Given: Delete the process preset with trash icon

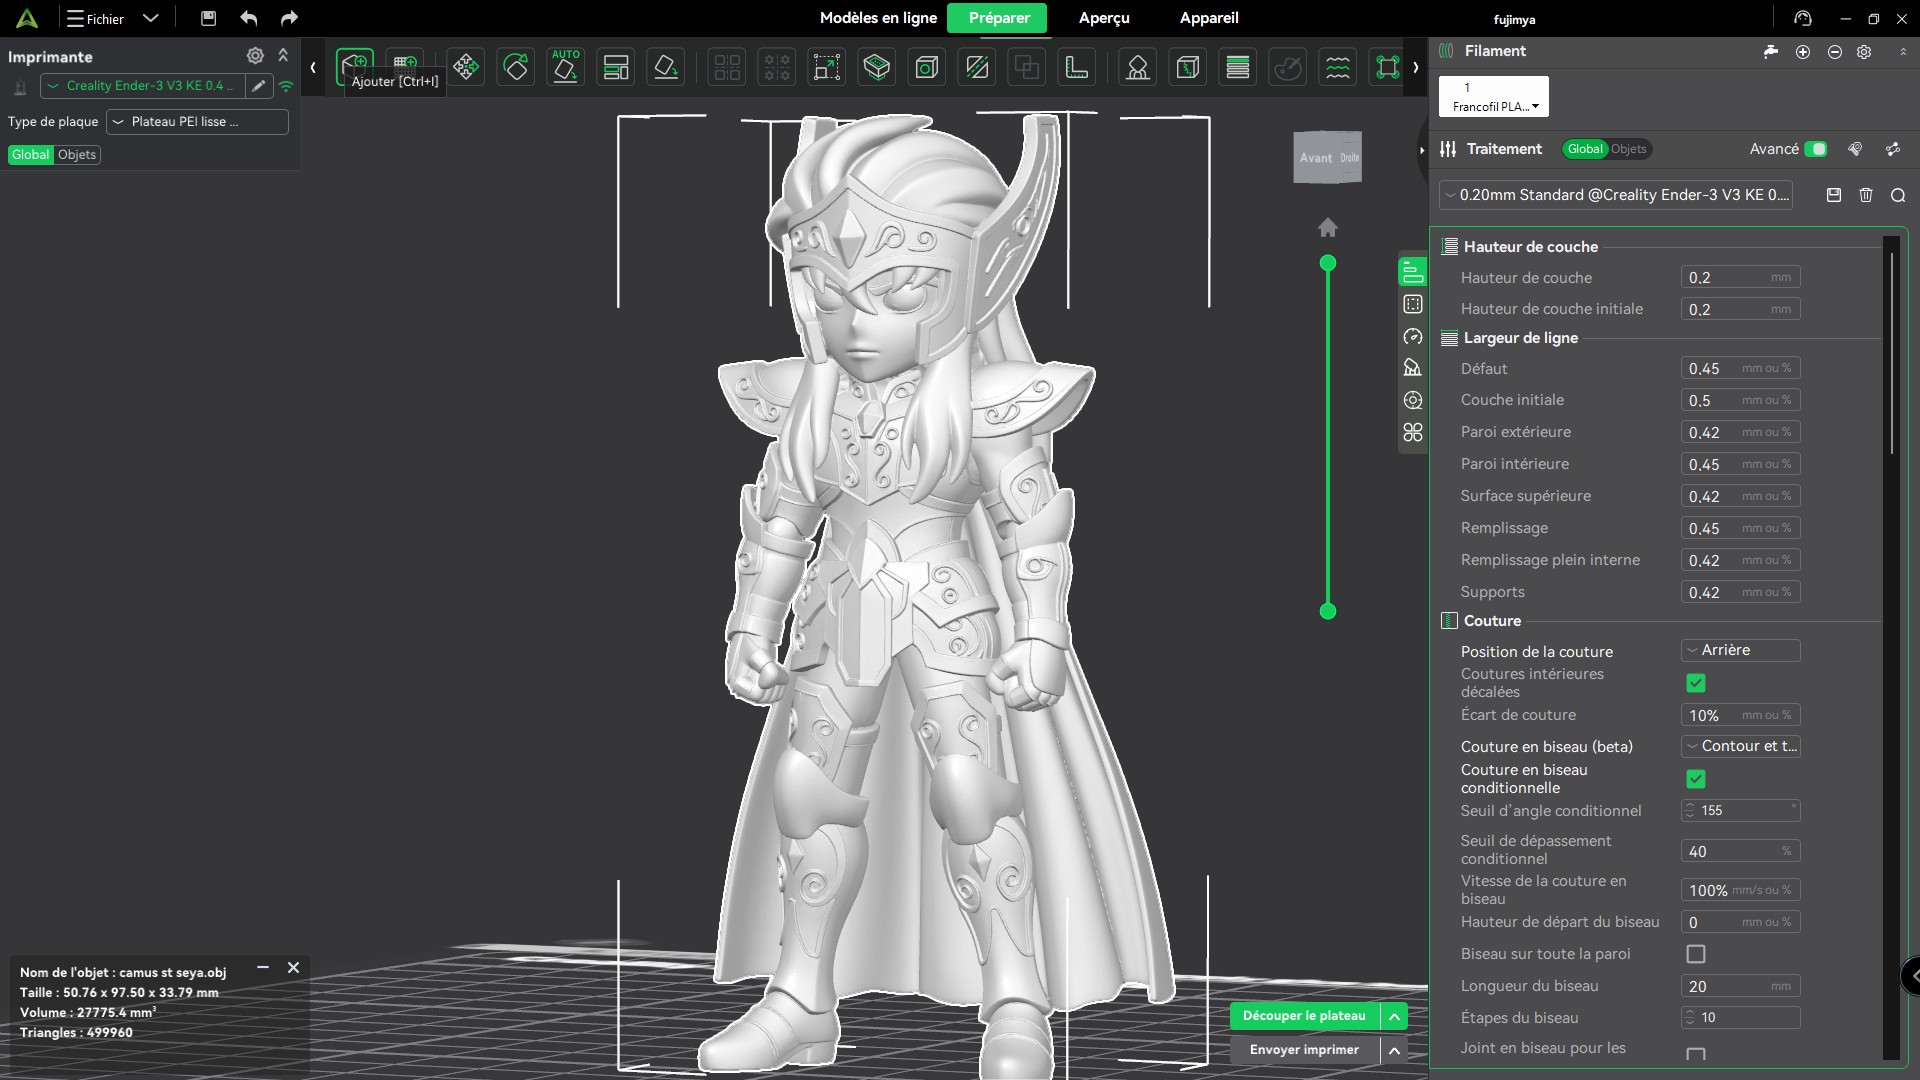Looking at the screenshot, I should [x=1866, y=195].
